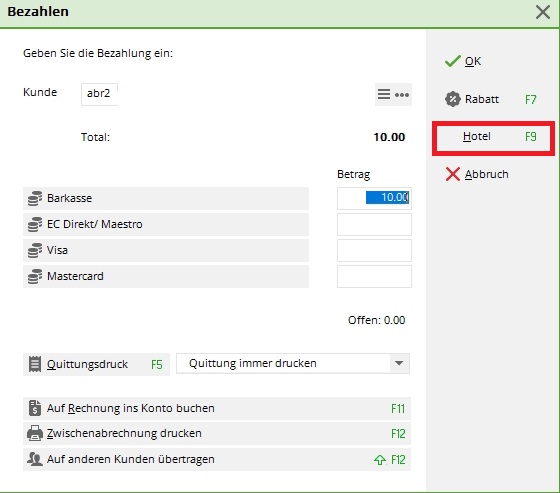Click the Kunde field containing abr2
Screen dimensions: 560x493
point(99,94)
